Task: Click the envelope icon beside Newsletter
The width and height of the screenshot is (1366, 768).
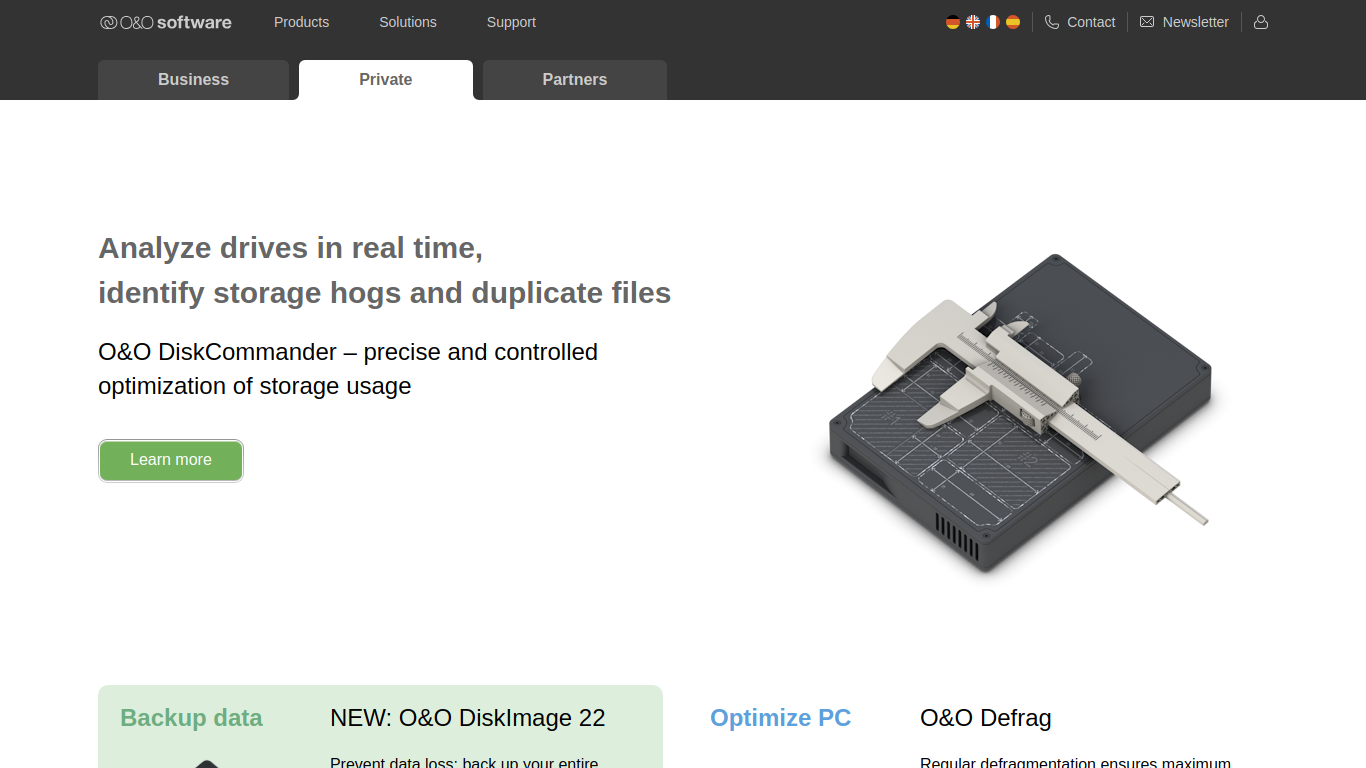Action: click(x=1147, y=22)
